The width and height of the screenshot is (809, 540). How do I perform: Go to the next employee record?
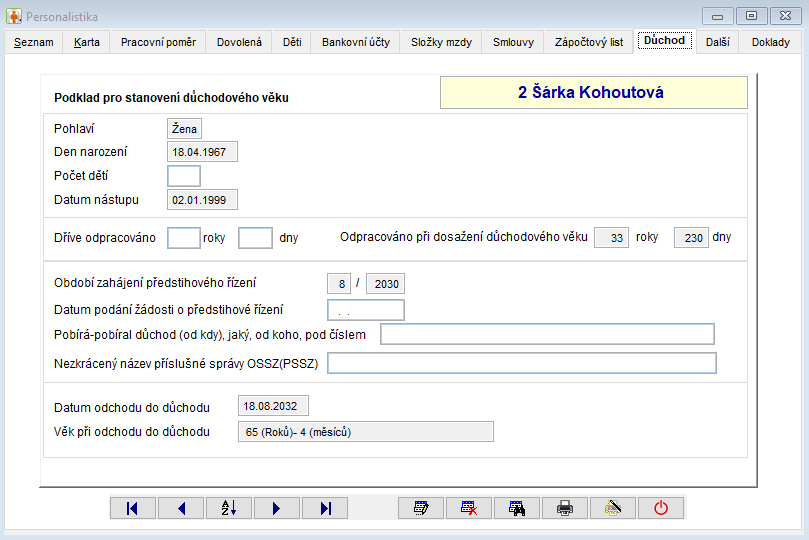pos(277,508)
